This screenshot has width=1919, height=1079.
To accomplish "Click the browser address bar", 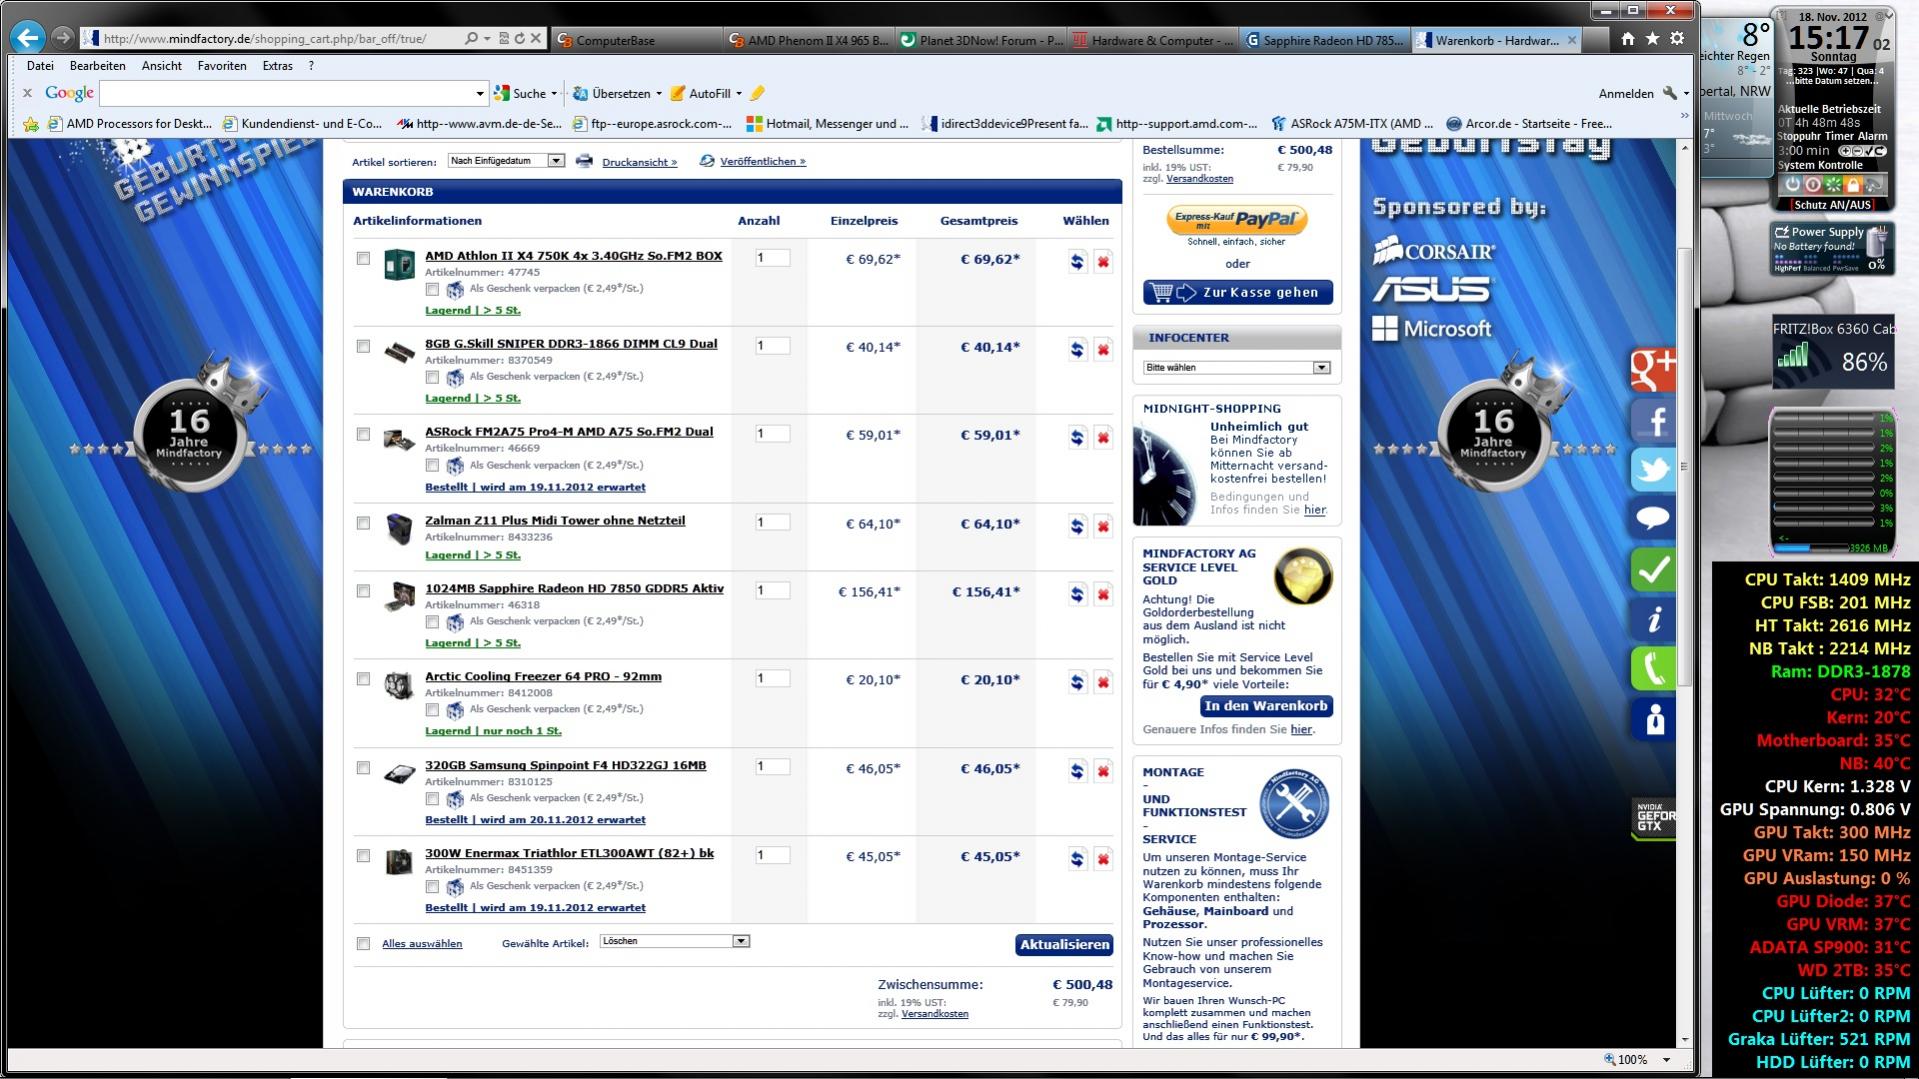I will 270,39.
